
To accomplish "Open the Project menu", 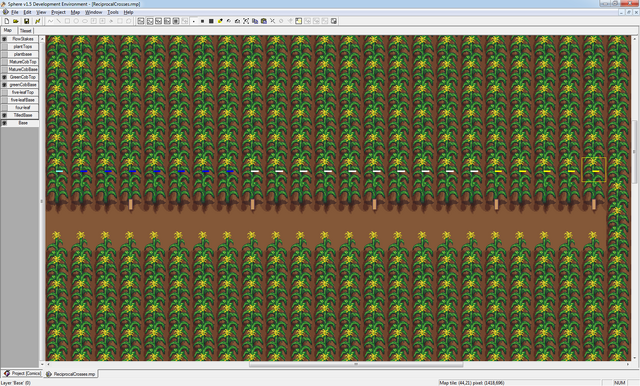I will point(58,12).
